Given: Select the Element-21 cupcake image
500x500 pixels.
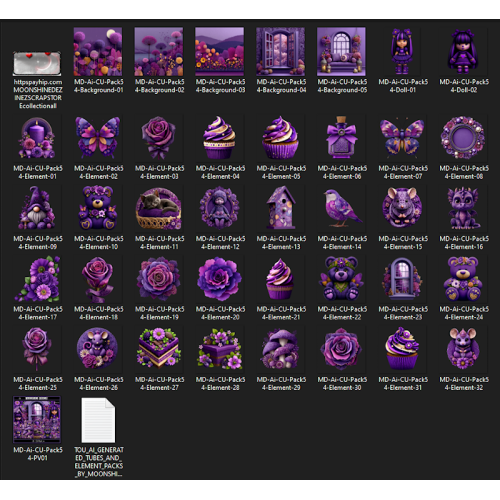Looking at the screenshot, I should [280, 279].
